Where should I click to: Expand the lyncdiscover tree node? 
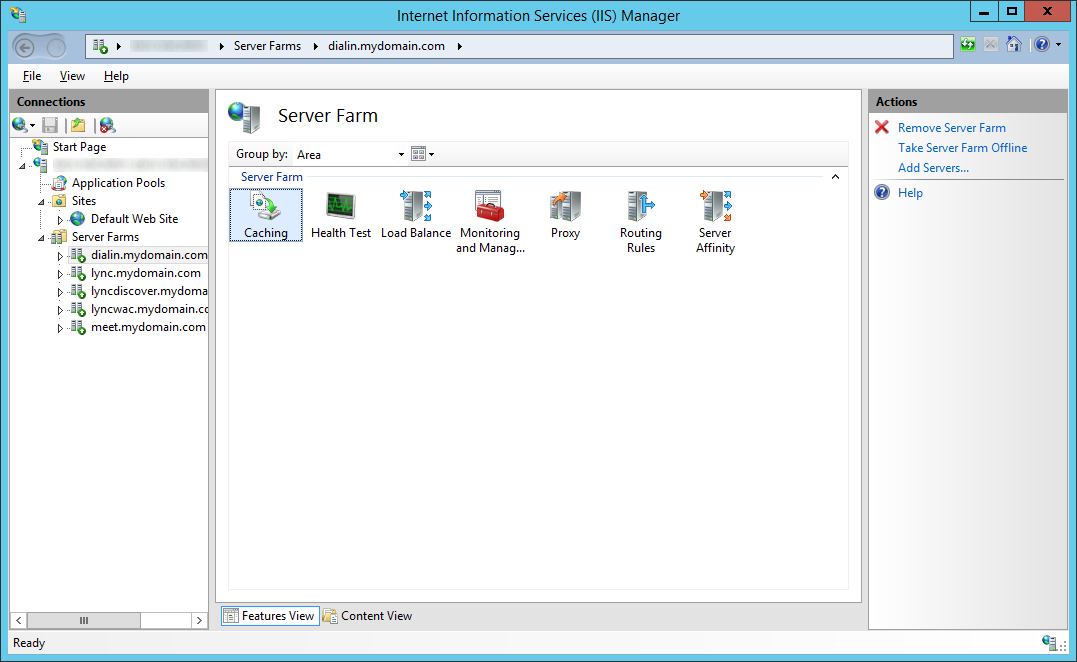tap(60, 292)
